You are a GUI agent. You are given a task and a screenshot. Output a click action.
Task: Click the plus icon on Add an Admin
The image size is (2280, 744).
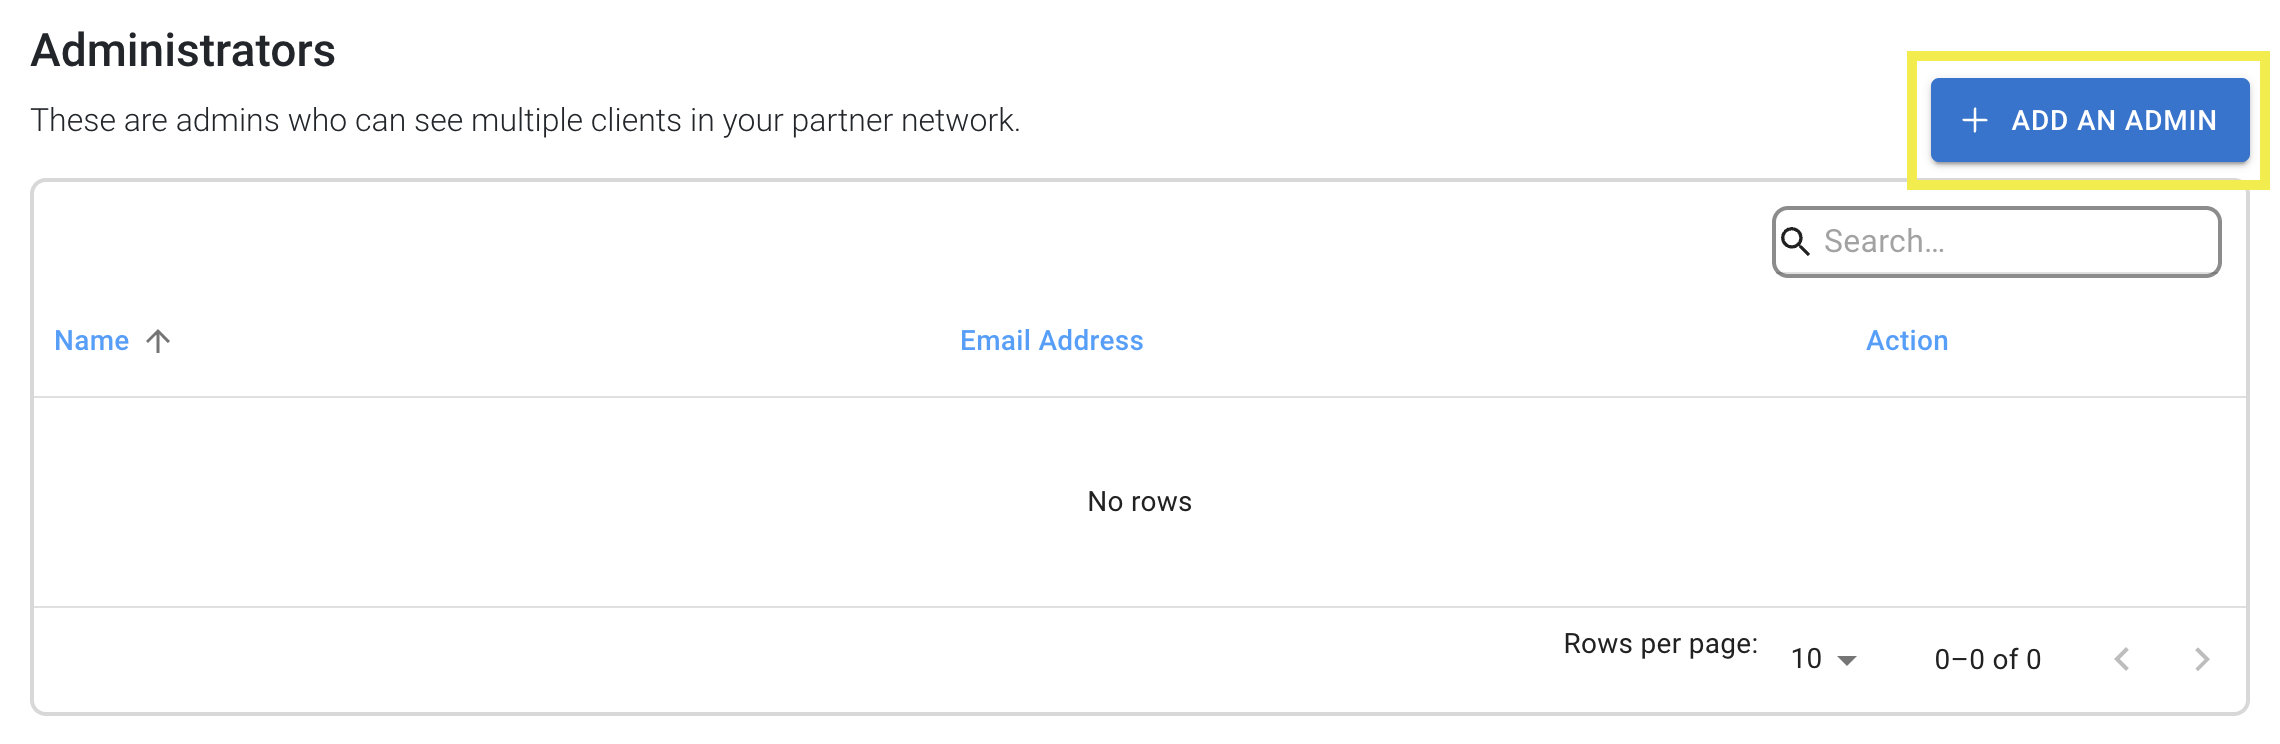1974,121
